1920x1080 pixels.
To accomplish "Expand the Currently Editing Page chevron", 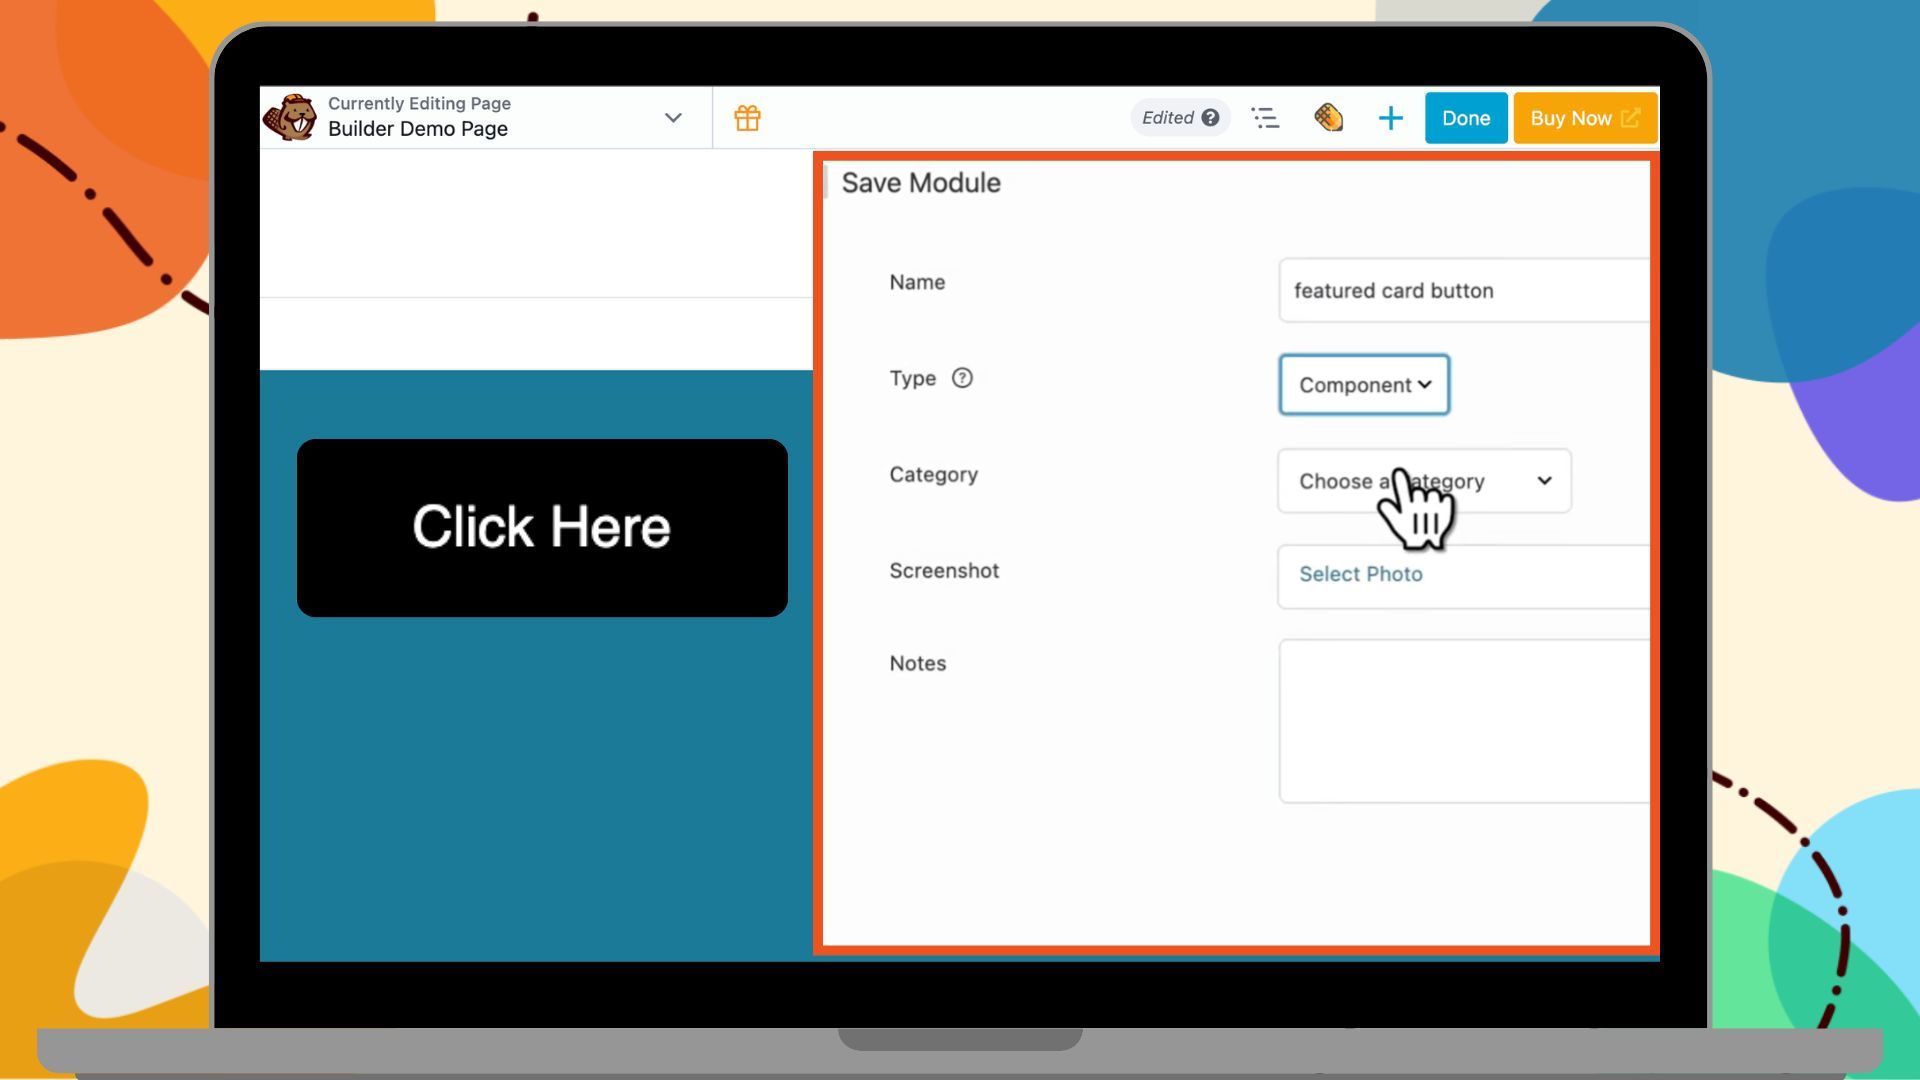I will point(671,117).
